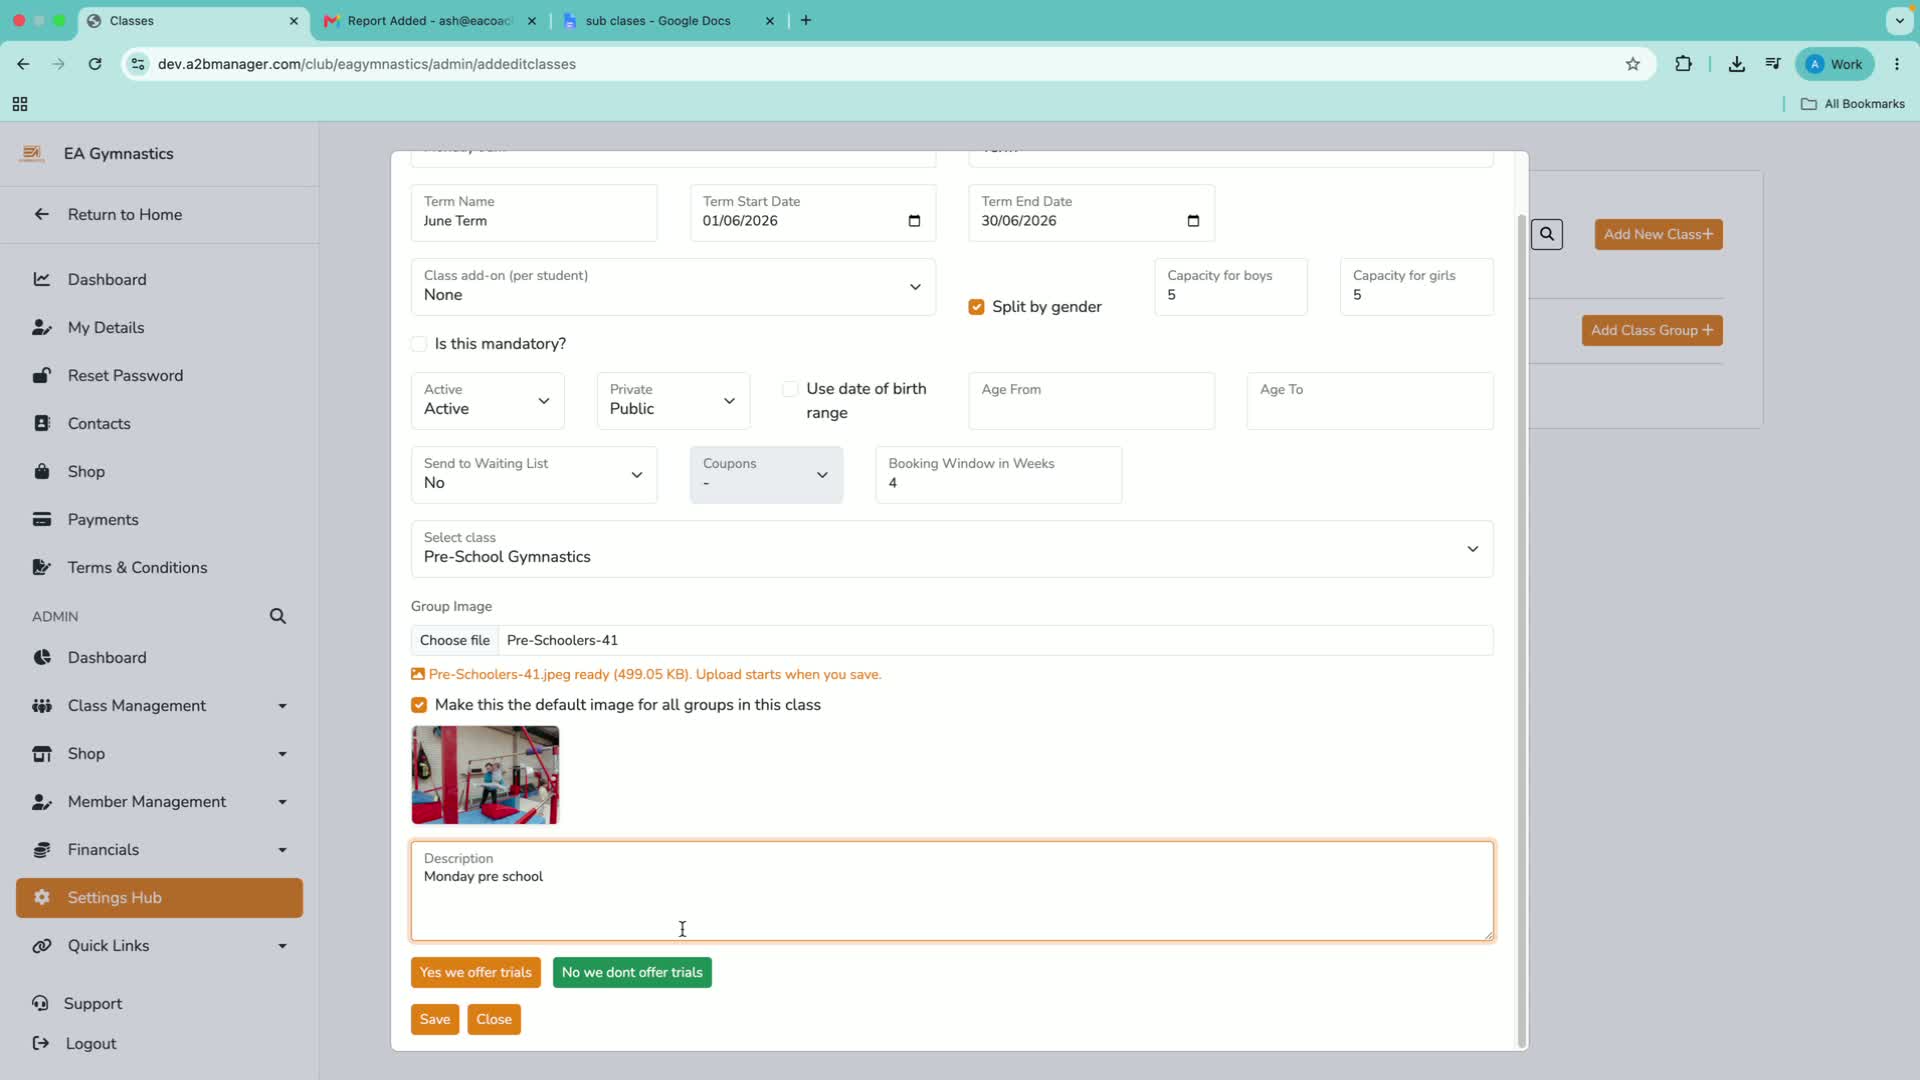1920x1080 pixels.
Task: Click the sidebar ADMIN search icon
Action: click(278, 616)
